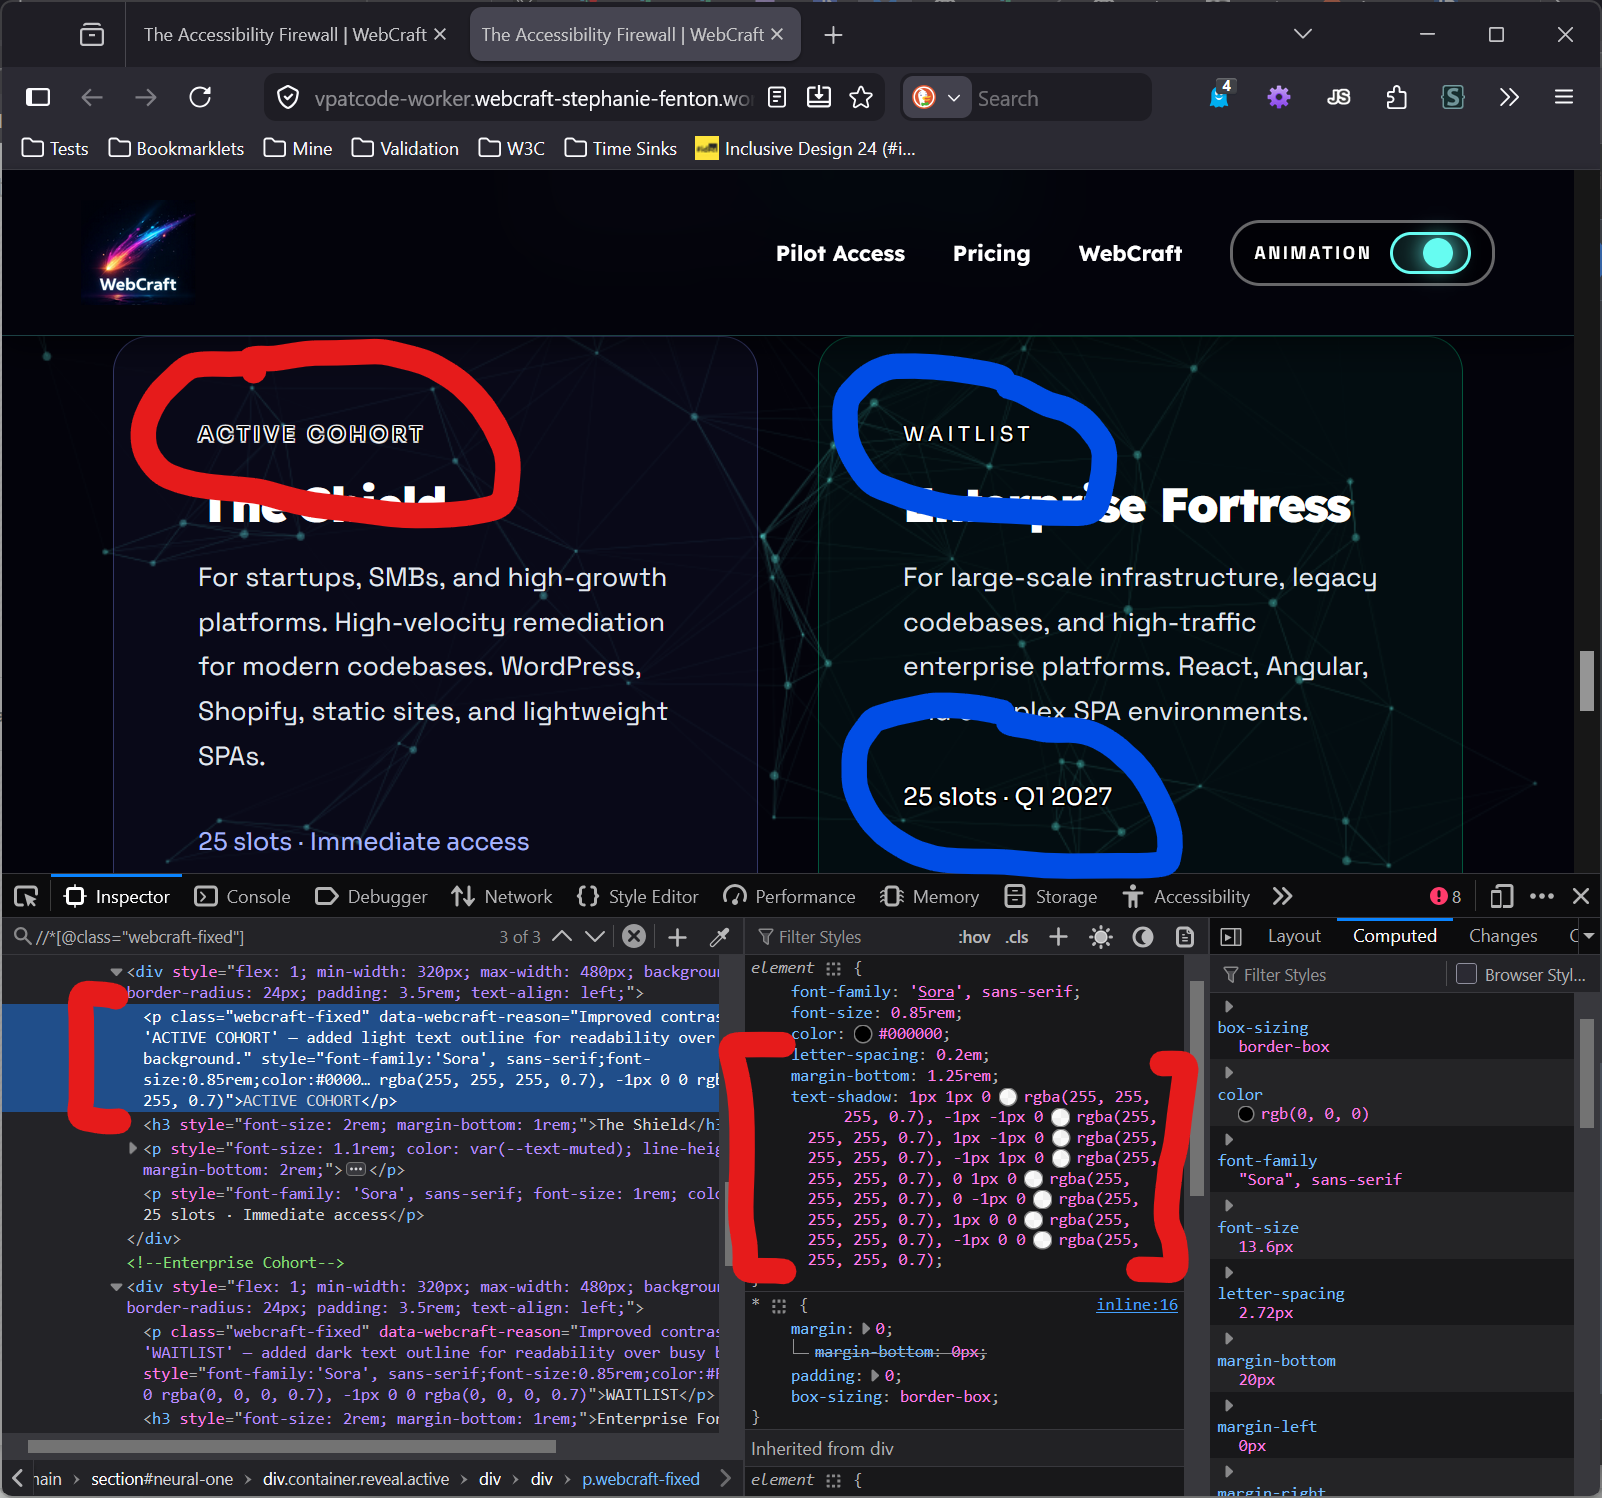Click the Stylus S extension icon
Viewport: 1602px width, 1498px height.
(x=1453, y=97)
